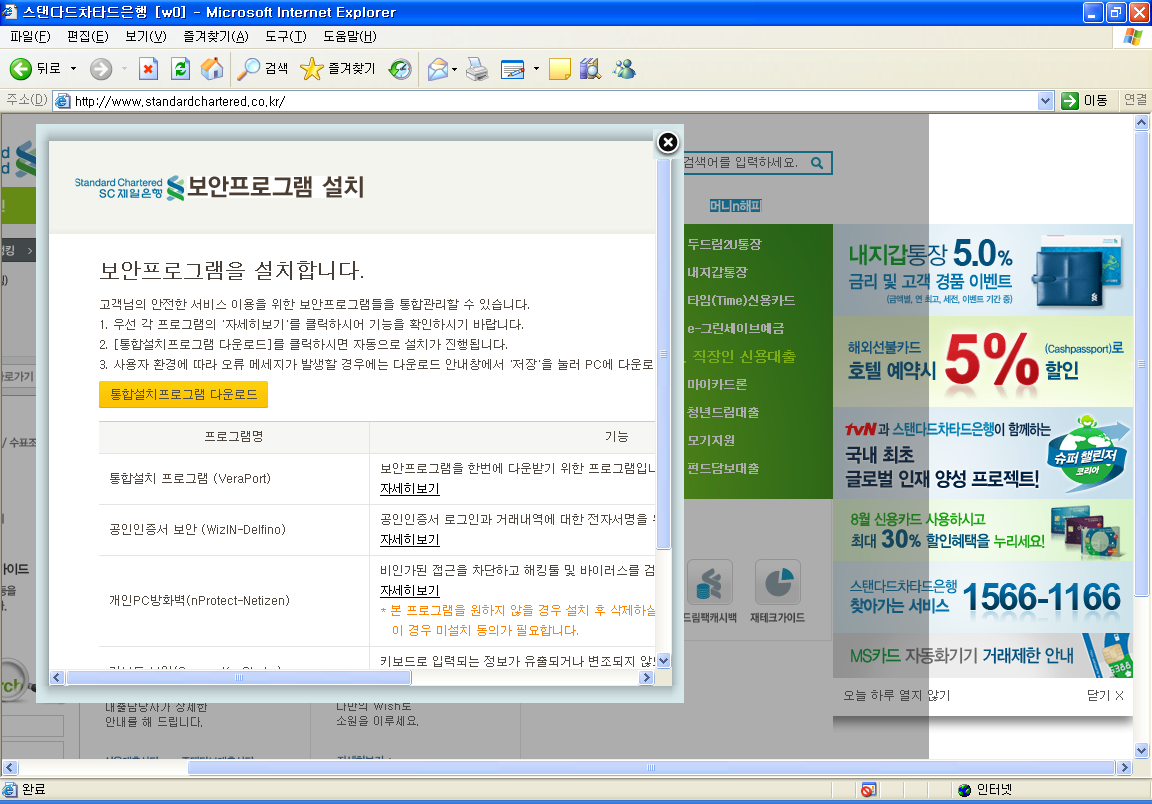The height and width of the screenshot is (804, 1152).
Task: Click the MS카드 자동화기기 거래제한 안내 banner
Action: [983, 656]
